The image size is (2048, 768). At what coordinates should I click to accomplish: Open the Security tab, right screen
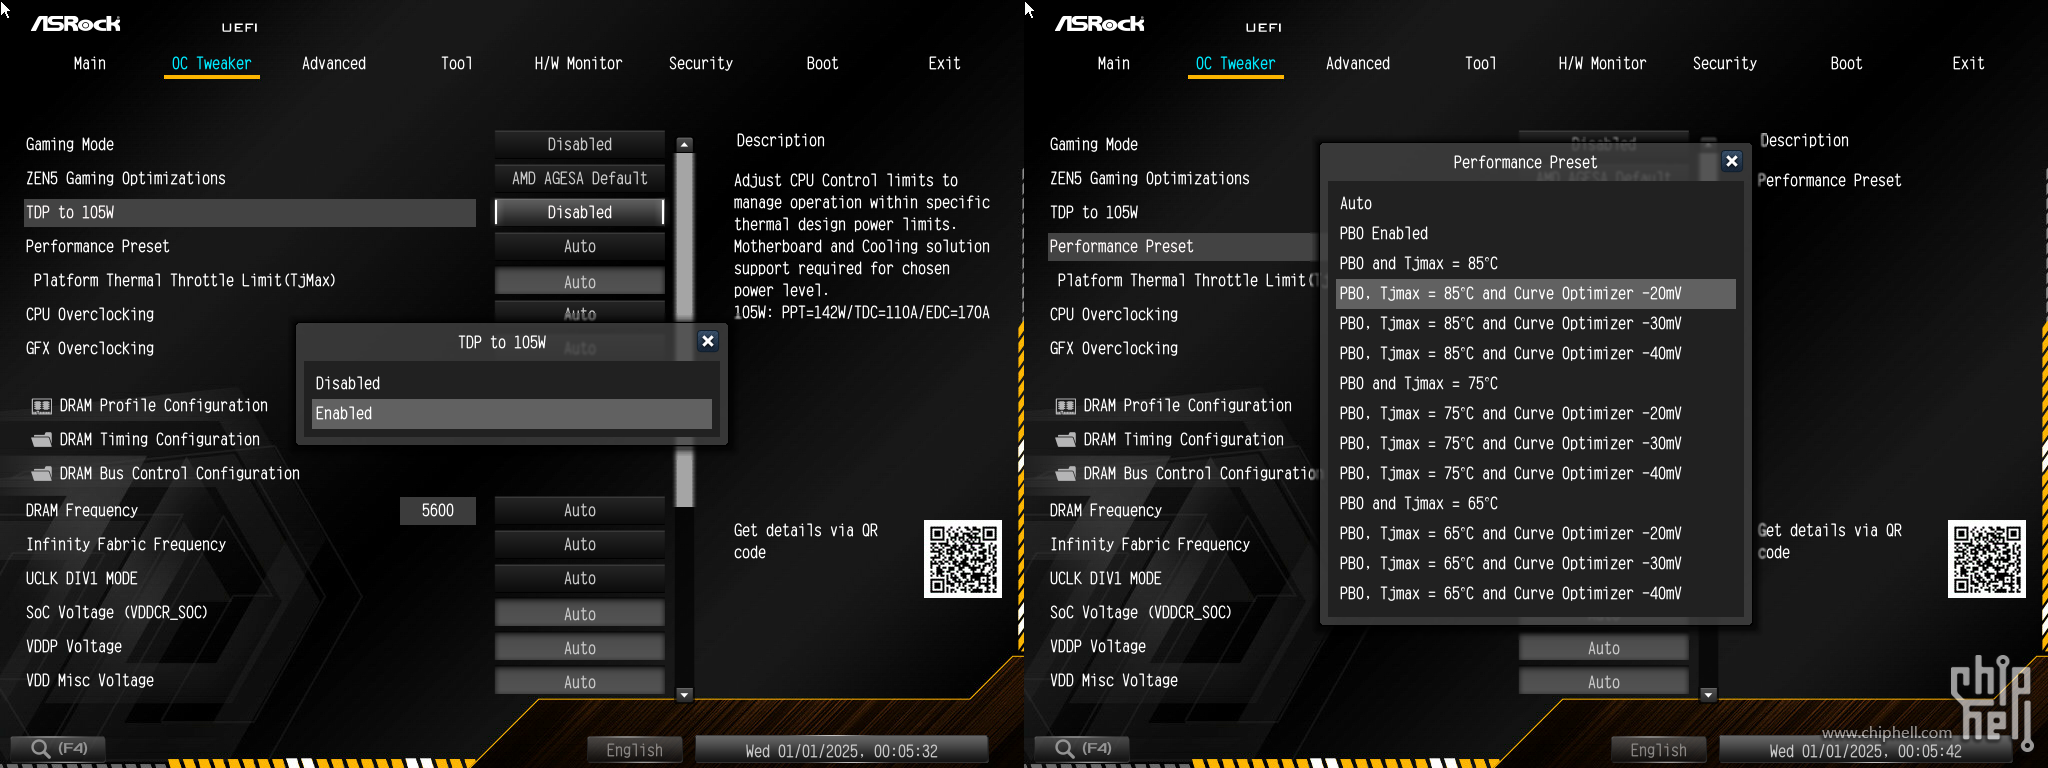point(1725,63)
